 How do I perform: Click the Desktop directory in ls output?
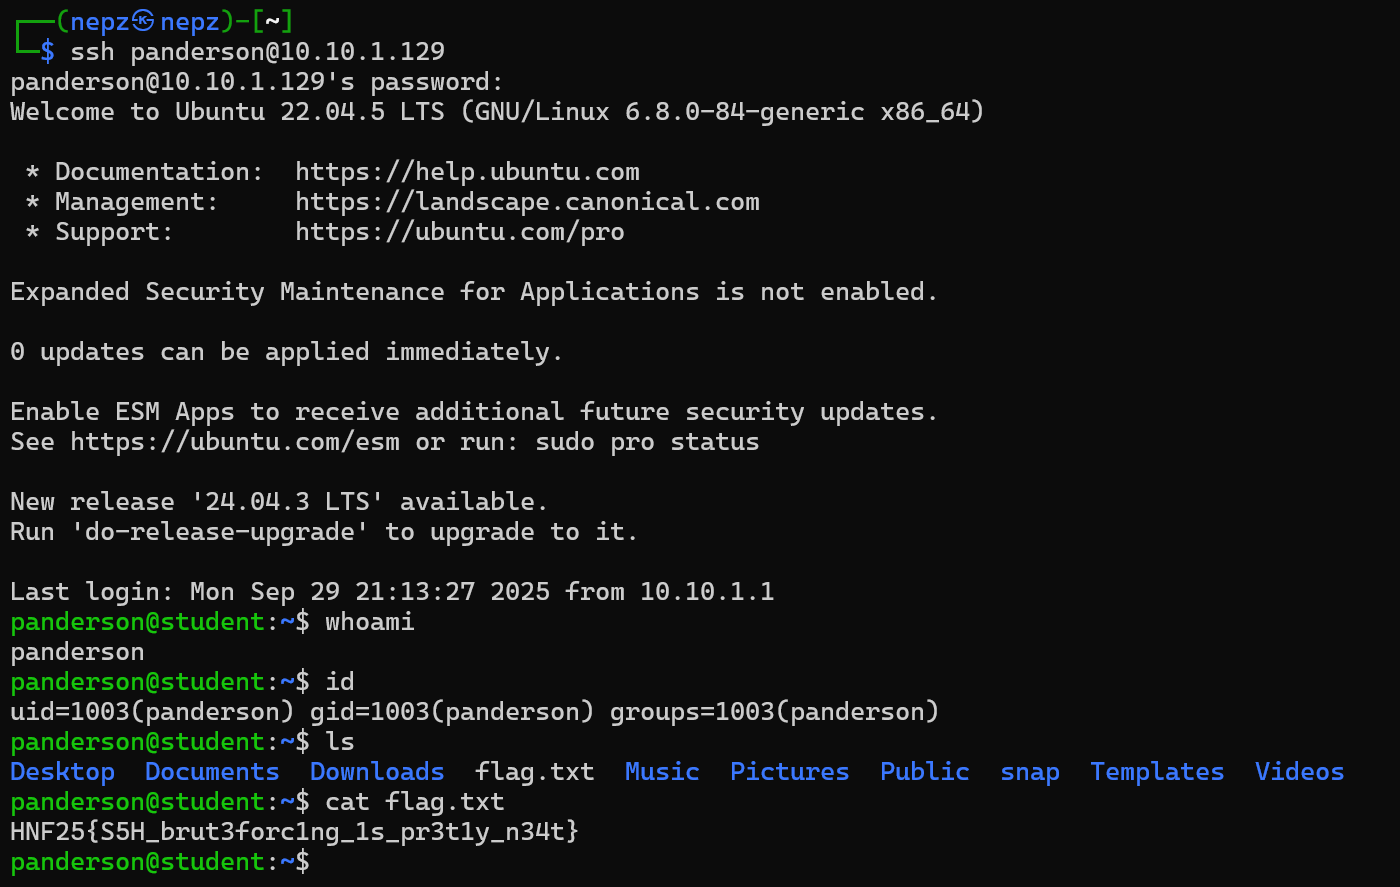(62, 772)
